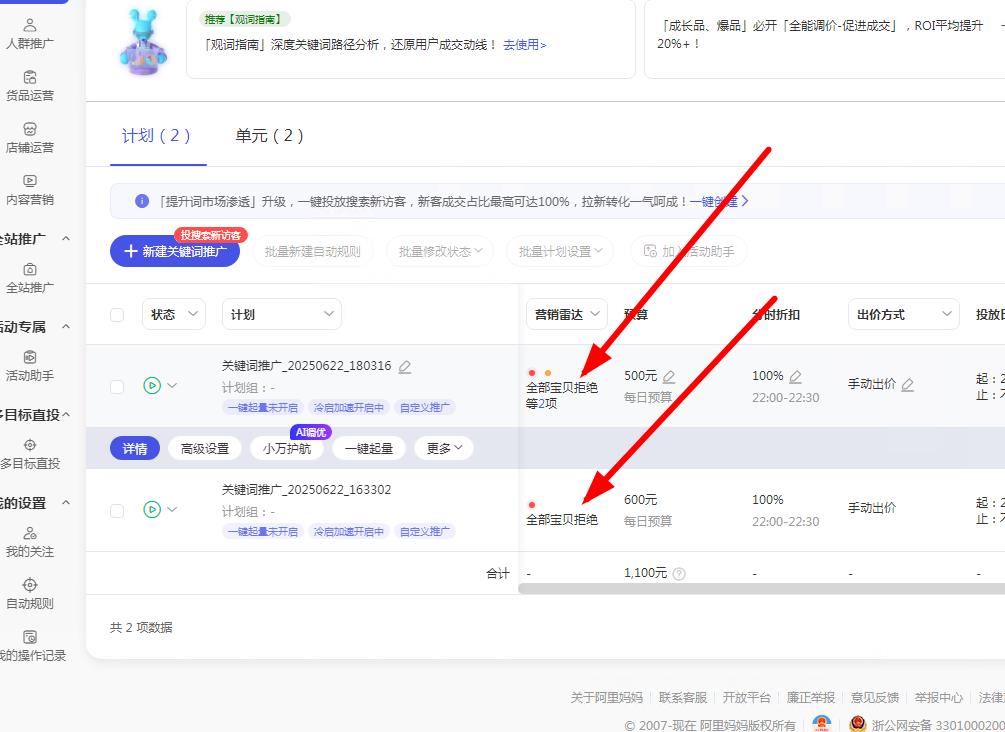1005x732 pixels.
Task: Open 人群推广 in the sidebar
Action: [29, 35]
